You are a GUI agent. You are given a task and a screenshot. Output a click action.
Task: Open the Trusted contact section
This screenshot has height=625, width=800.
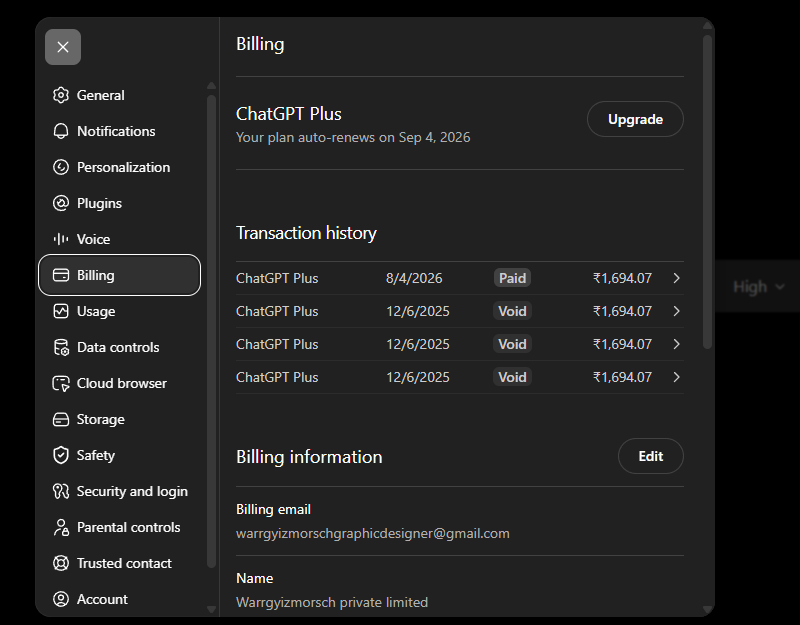pos(119,563)
